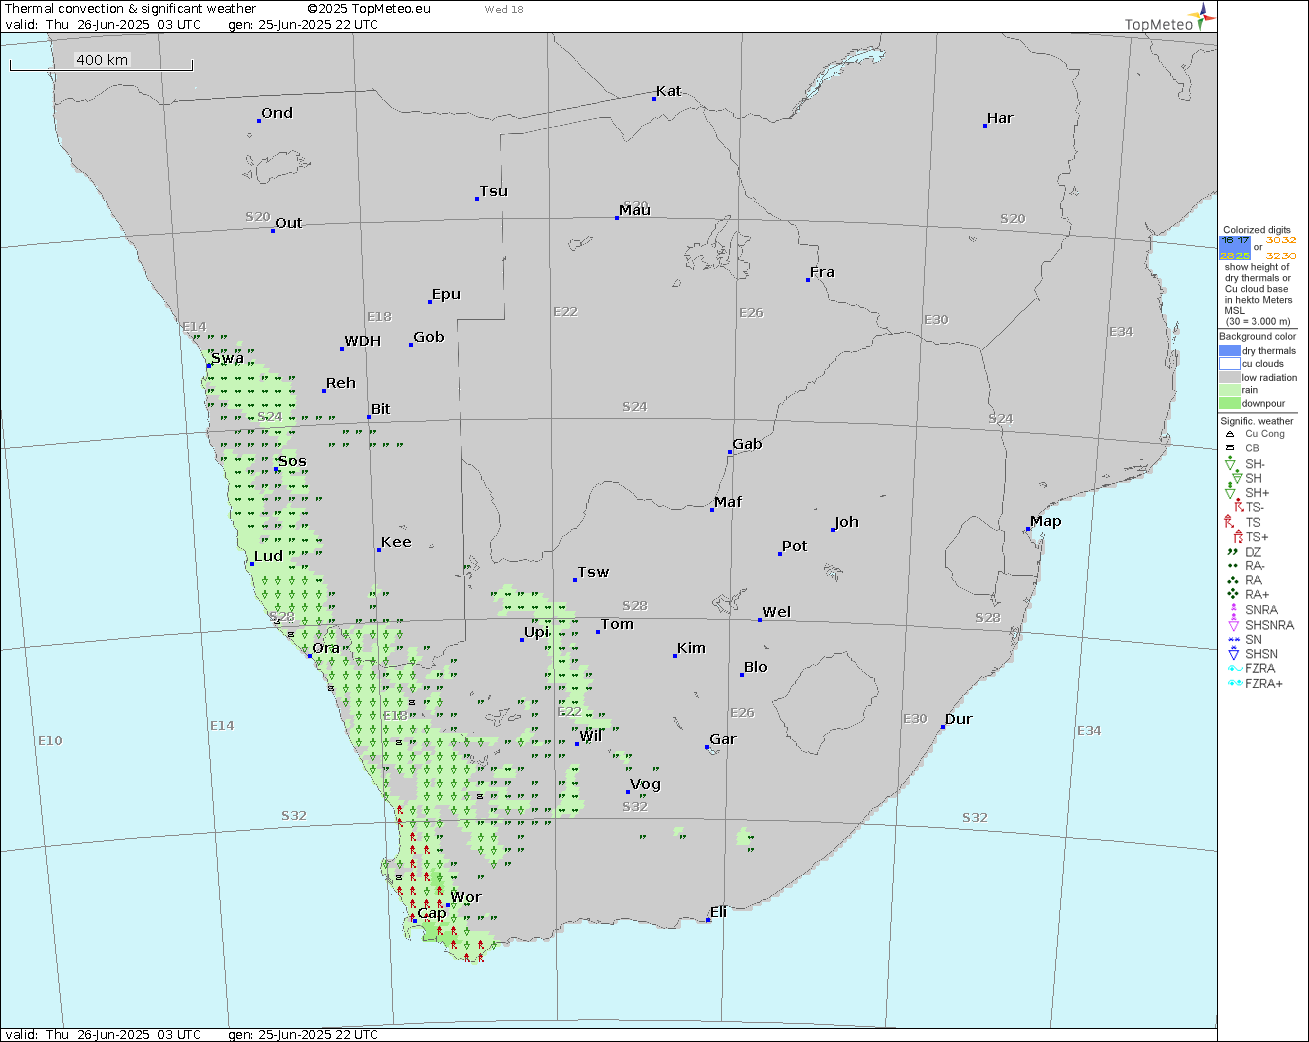Click the RA+ heavy rain symbol
Screen dimensions: 1309x1042
(1233, 594)
